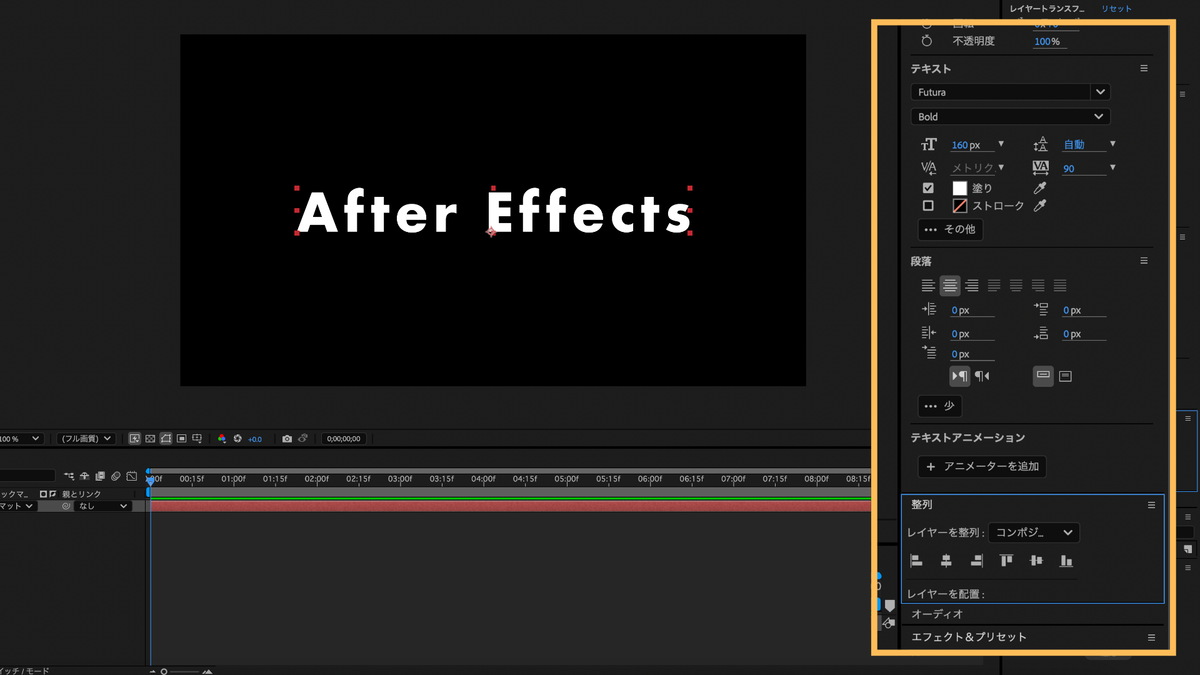Open the 整列 panel menu
Image resolution: width=1200 pixels, height=675 pixels.
[x=1151, y=505]
